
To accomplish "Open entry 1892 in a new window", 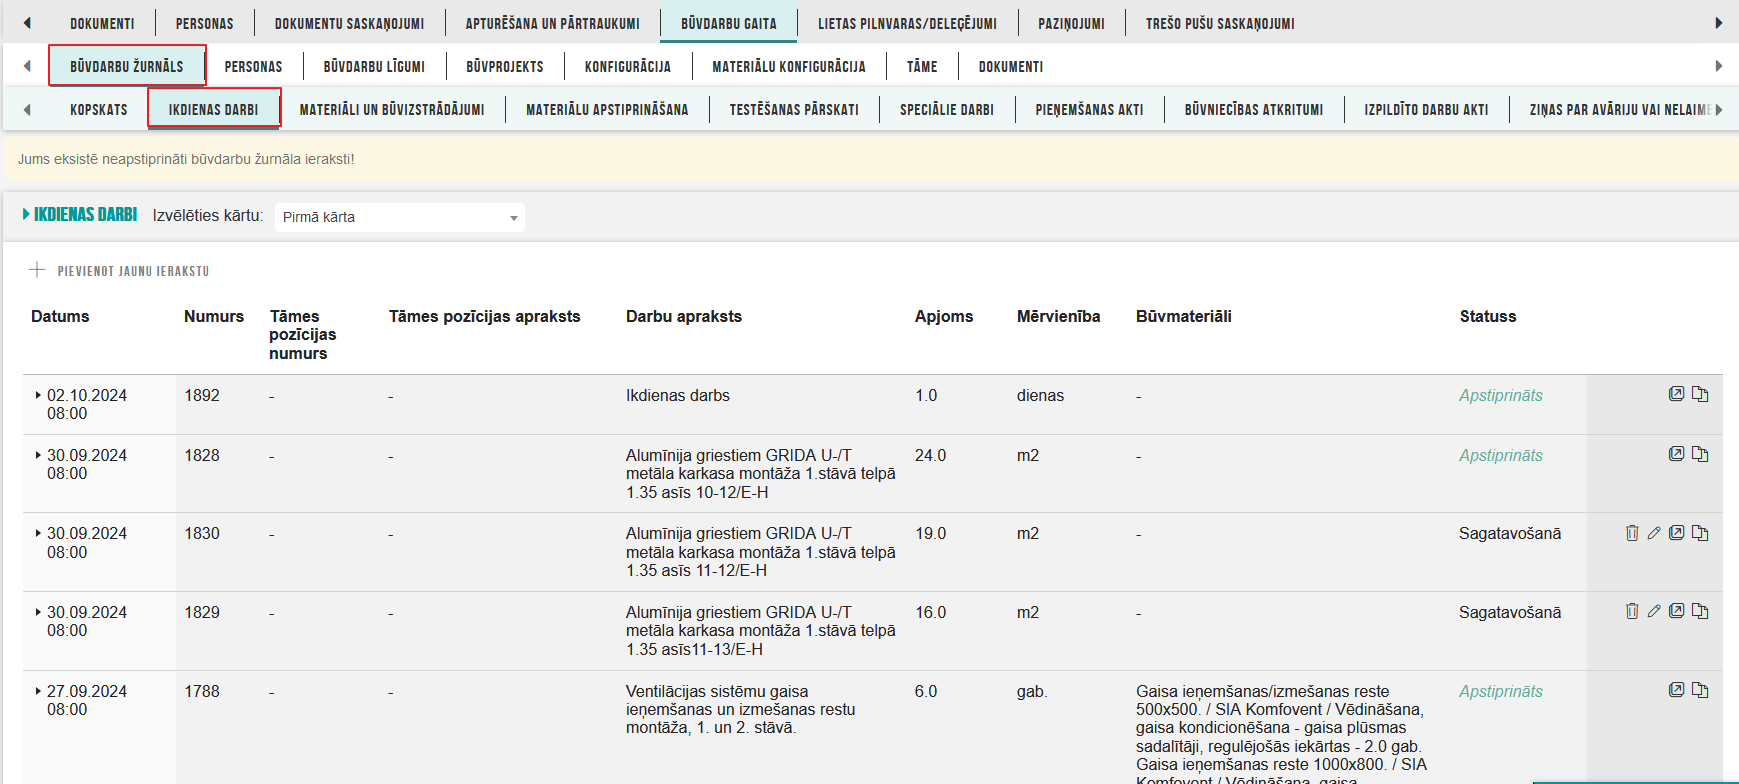I will [x=1677, y=394].
